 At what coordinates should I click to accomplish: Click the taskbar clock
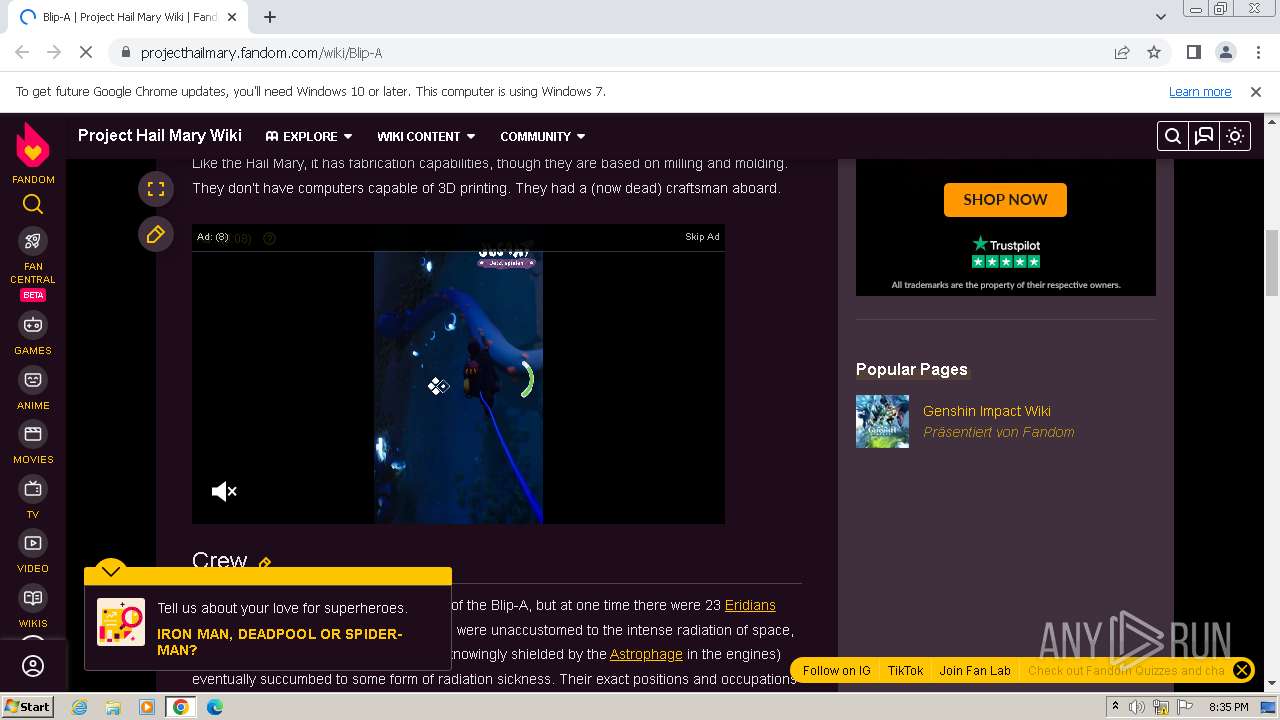(x=1228, y=707)
